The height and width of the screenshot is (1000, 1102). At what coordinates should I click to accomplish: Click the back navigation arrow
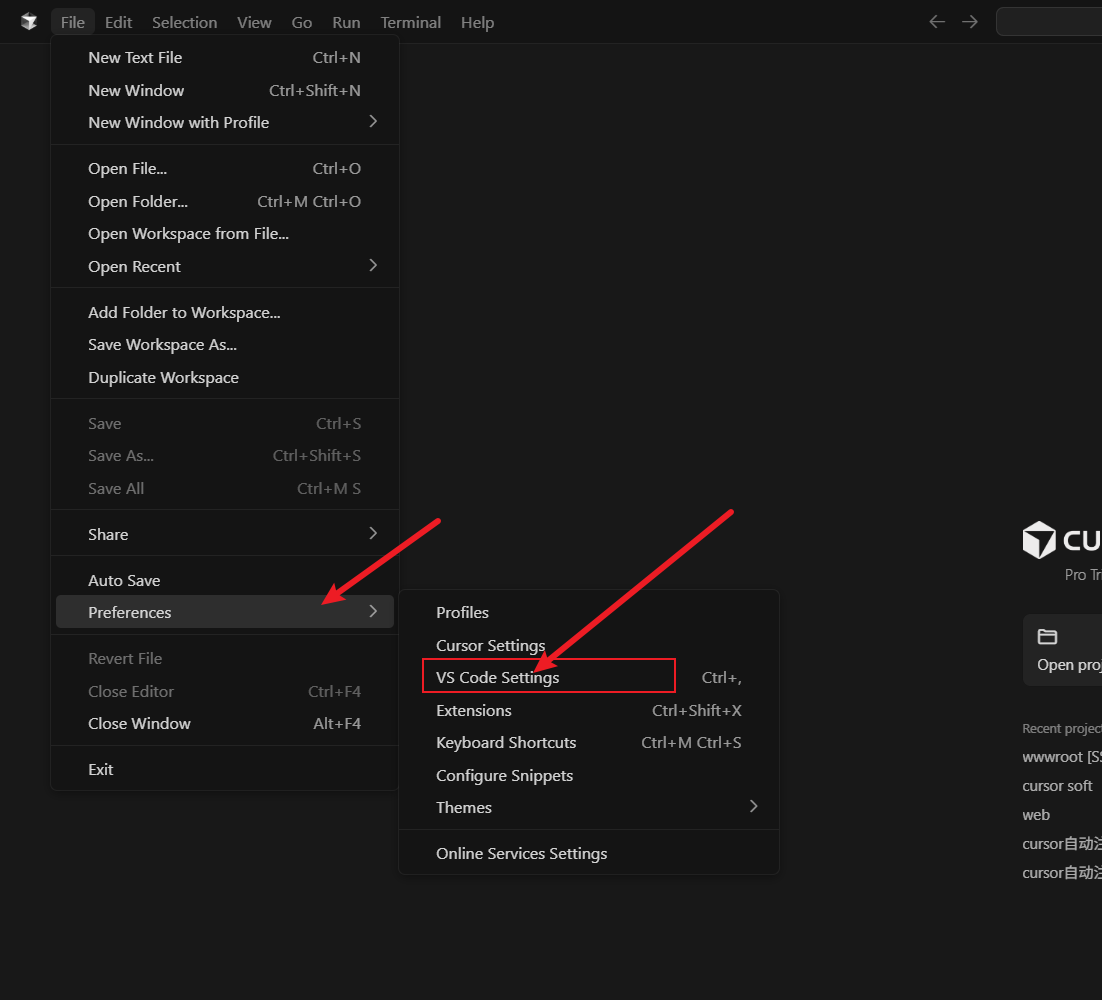[x=937, y=22]
